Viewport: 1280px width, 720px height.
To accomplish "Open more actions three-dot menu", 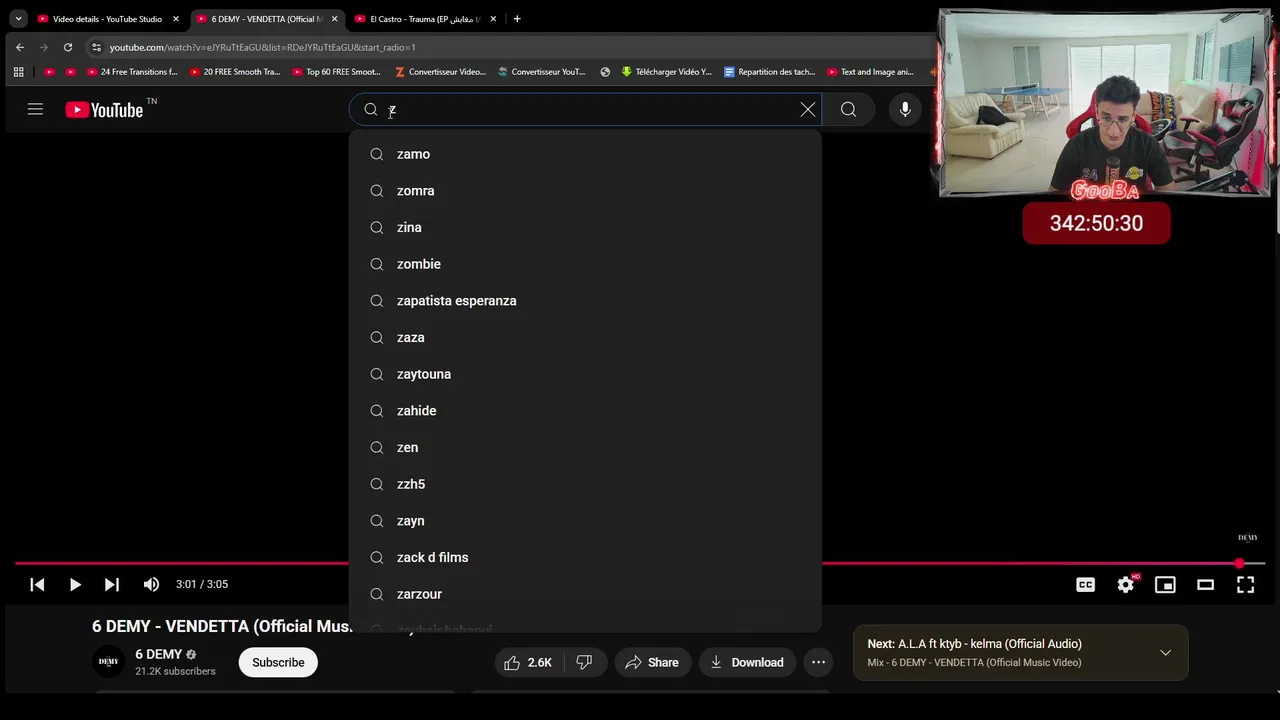I will [818, 662].
